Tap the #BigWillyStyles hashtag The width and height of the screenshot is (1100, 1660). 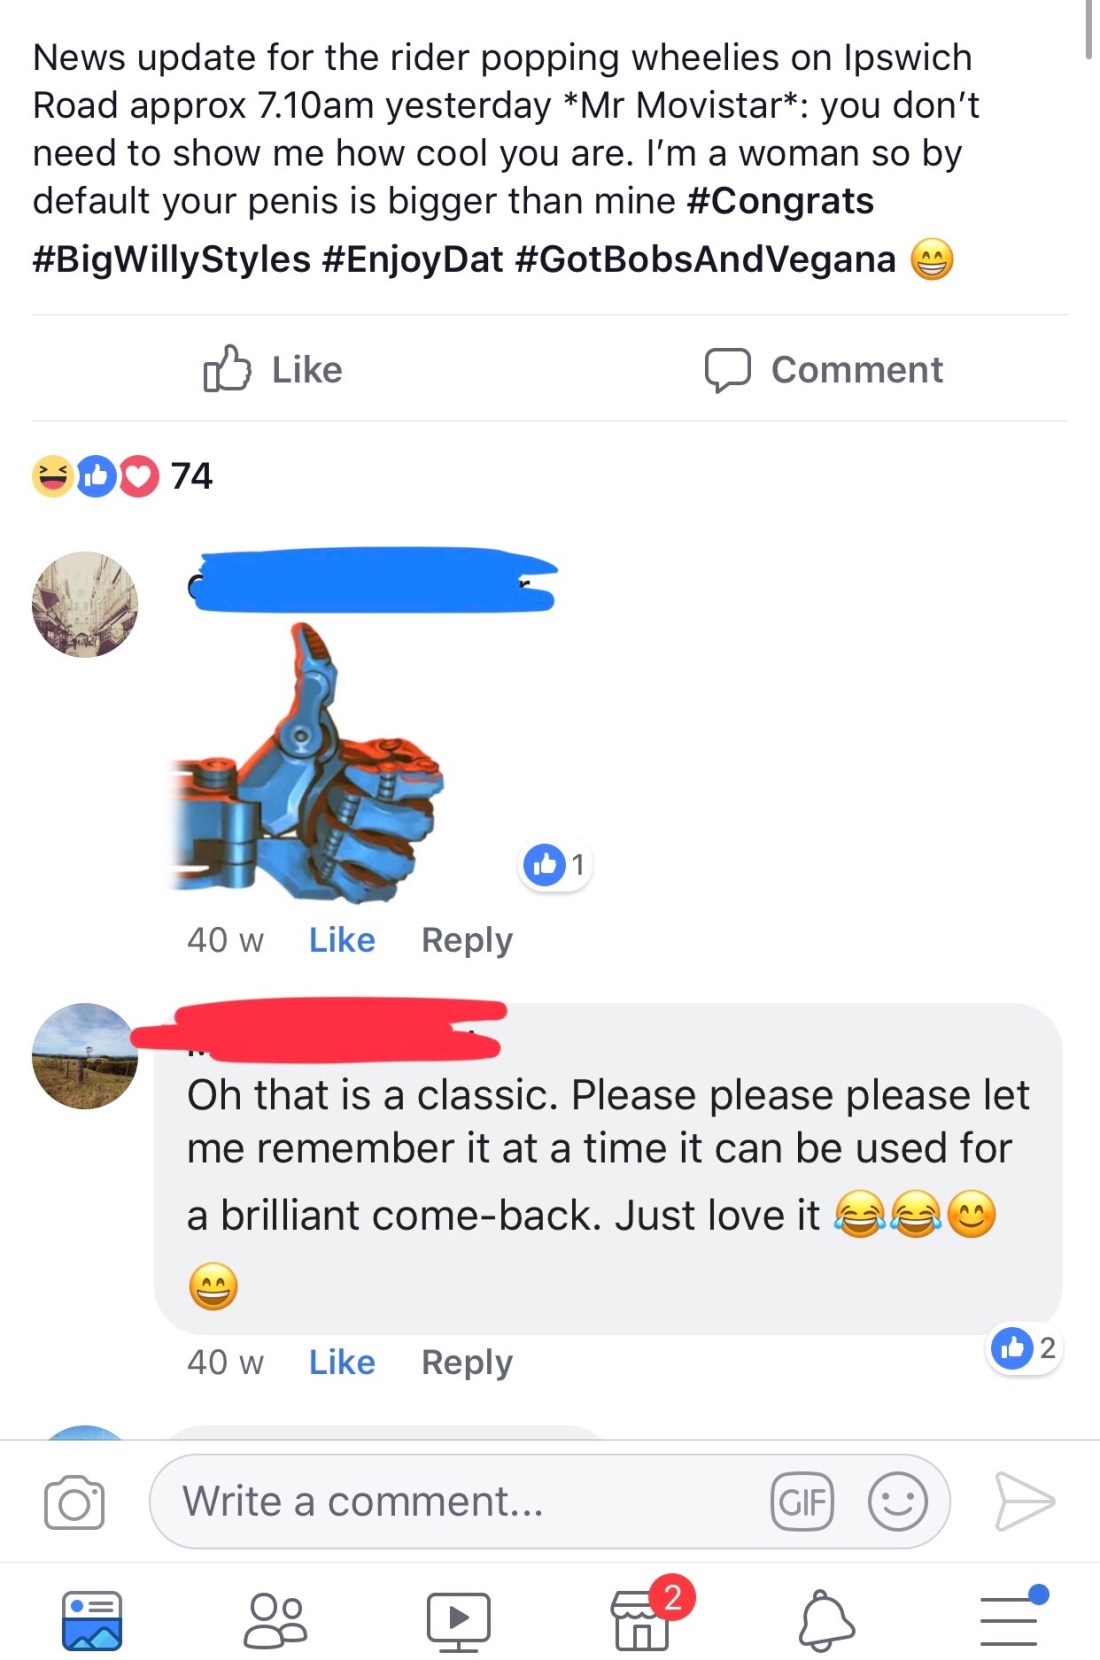[x=171, y=259]
